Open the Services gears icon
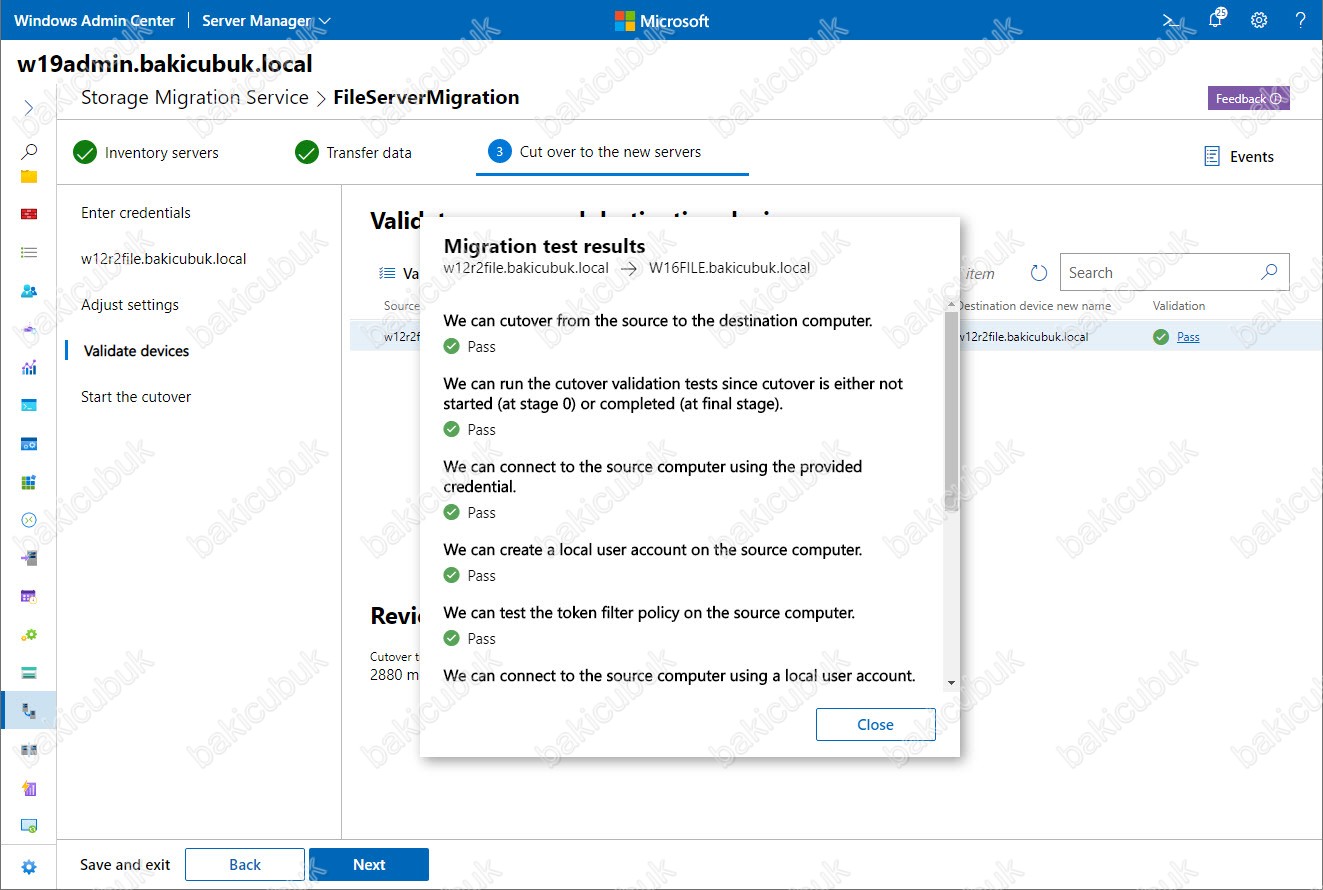This screenshot has height=890, width=1323. tap(29, 634)
